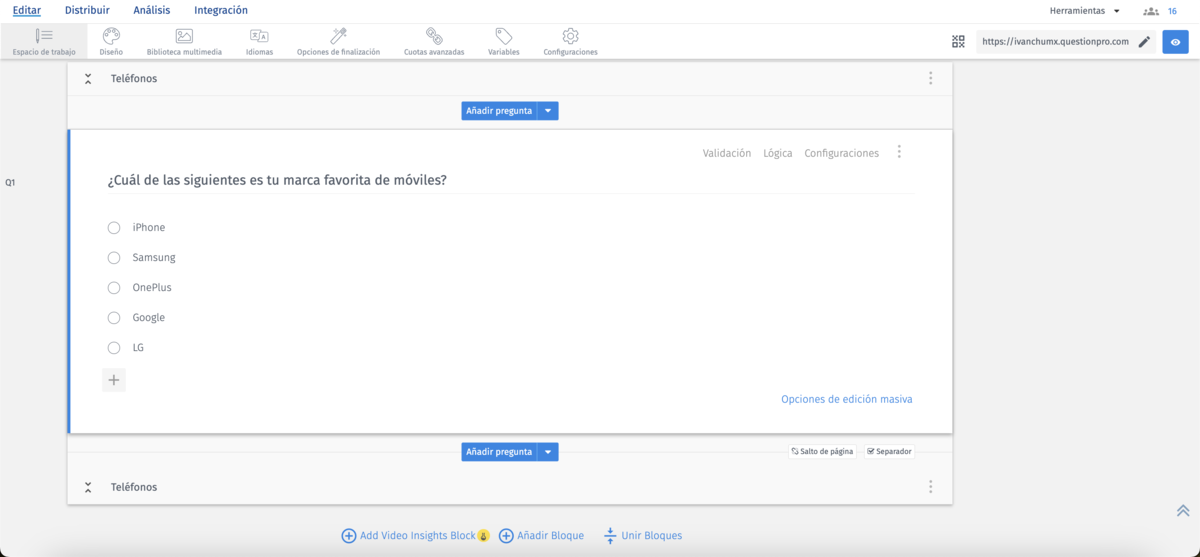The image size is (1200, 557).
Task: Edit the Google answer text
Action: 149,318
